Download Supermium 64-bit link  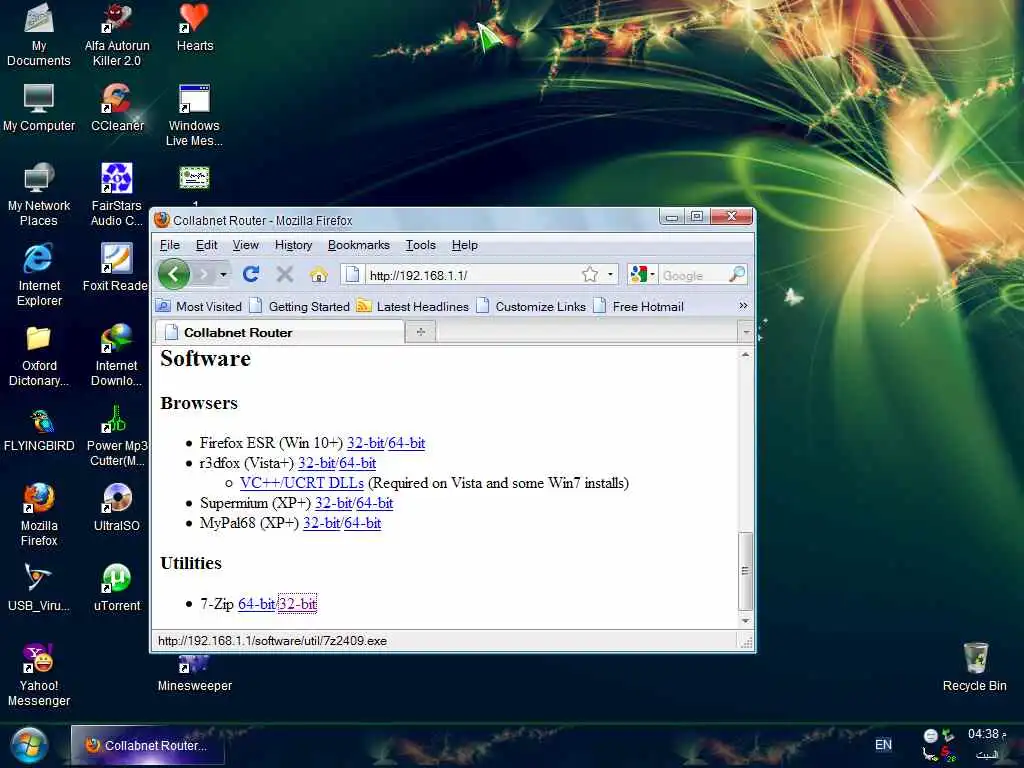click(x=375, y=503)
